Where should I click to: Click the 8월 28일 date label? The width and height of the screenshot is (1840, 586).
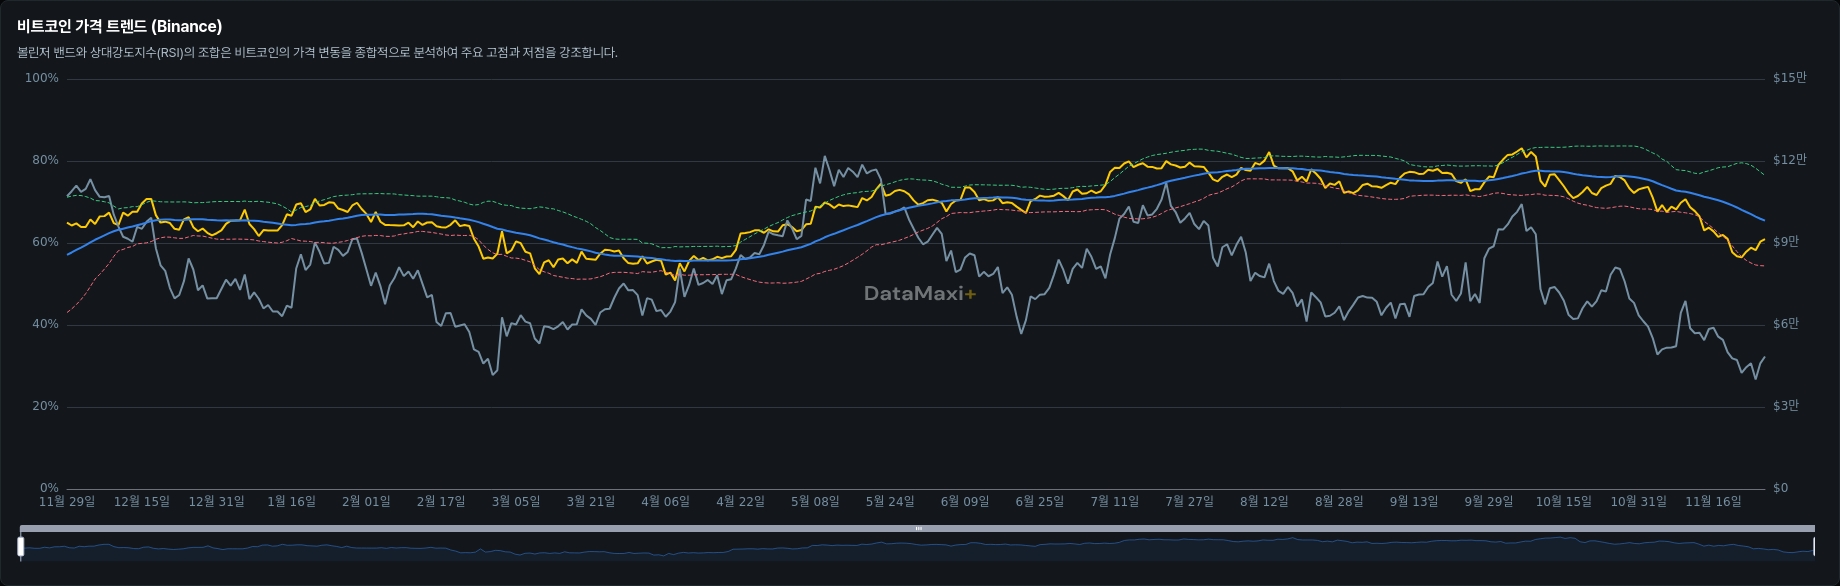[x=1339, y=502]
